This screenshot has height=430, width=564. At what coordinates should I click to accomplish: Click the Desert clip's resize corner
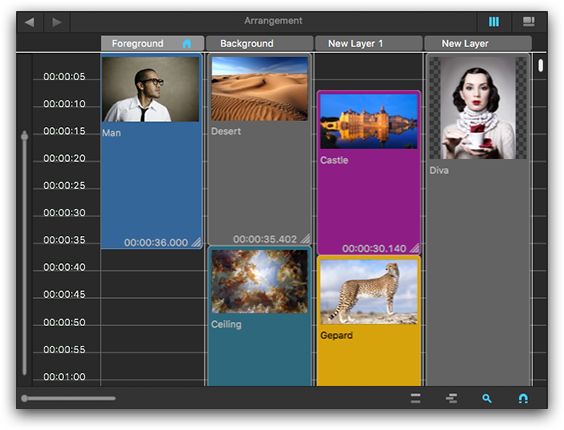coord(305,239)
